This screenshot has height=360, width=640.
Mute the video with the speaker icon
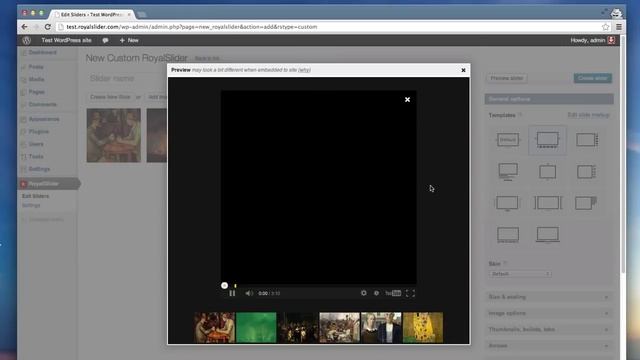(249, 293)
